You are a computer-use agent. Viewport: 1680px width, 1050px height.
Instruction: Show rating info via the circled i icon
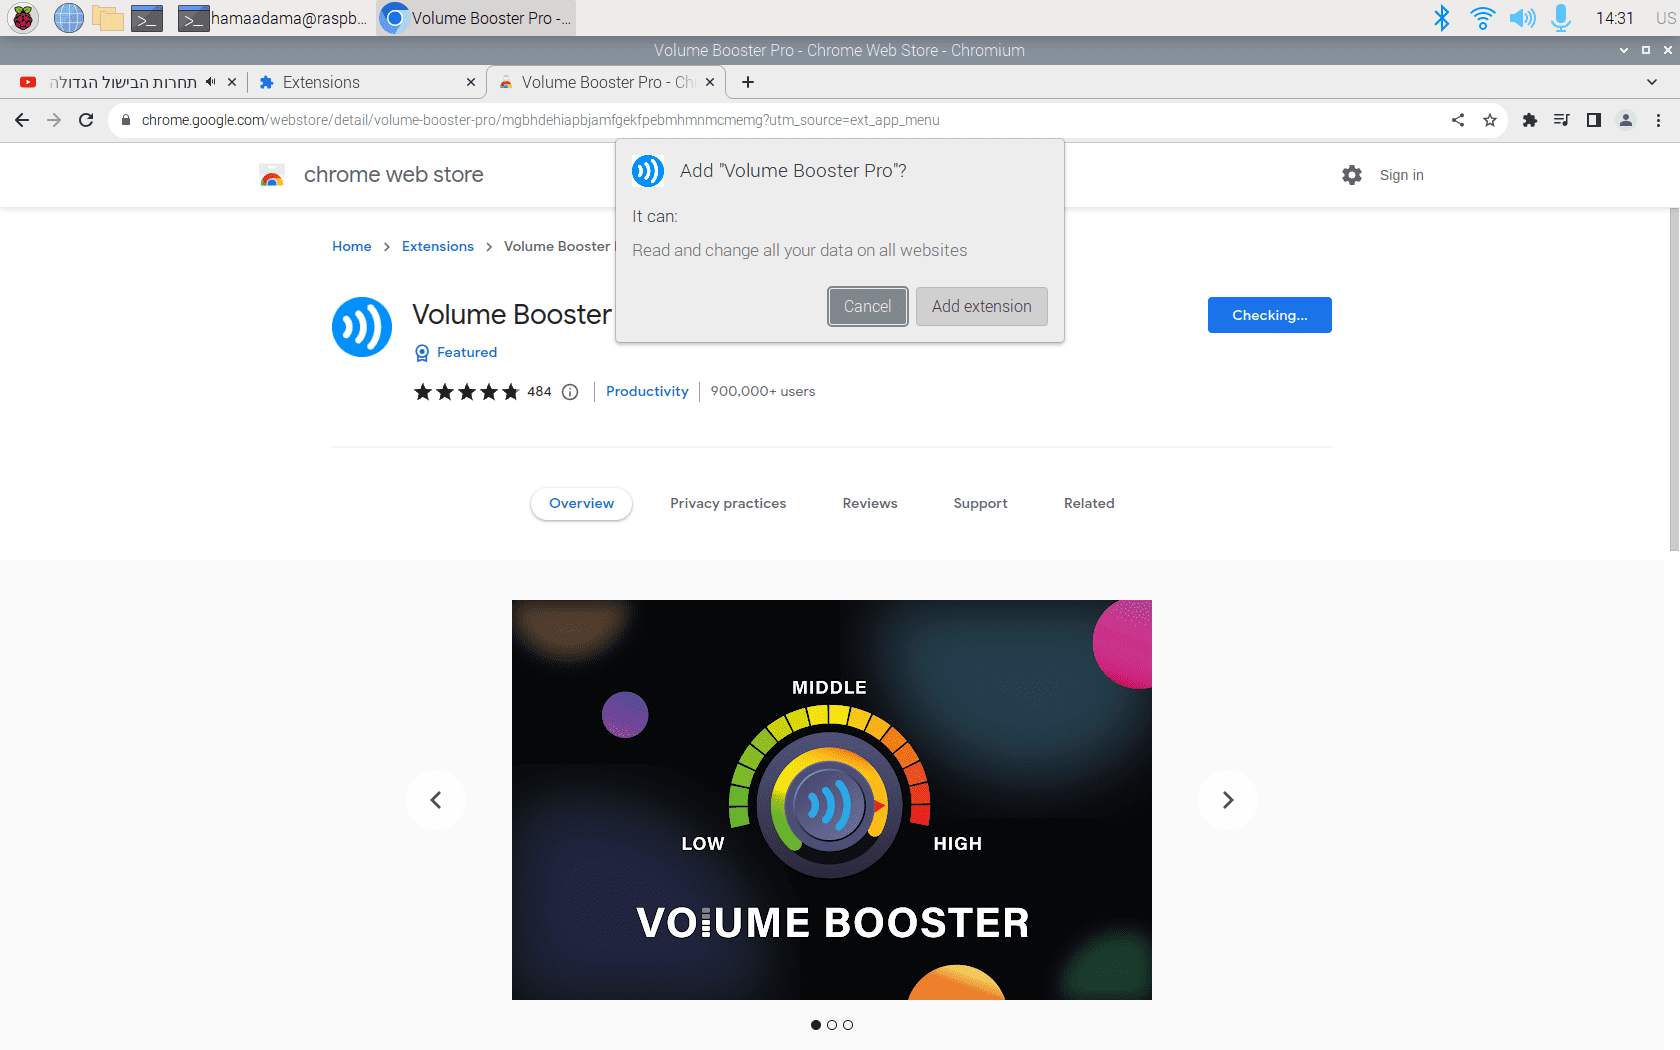[570, 392]
